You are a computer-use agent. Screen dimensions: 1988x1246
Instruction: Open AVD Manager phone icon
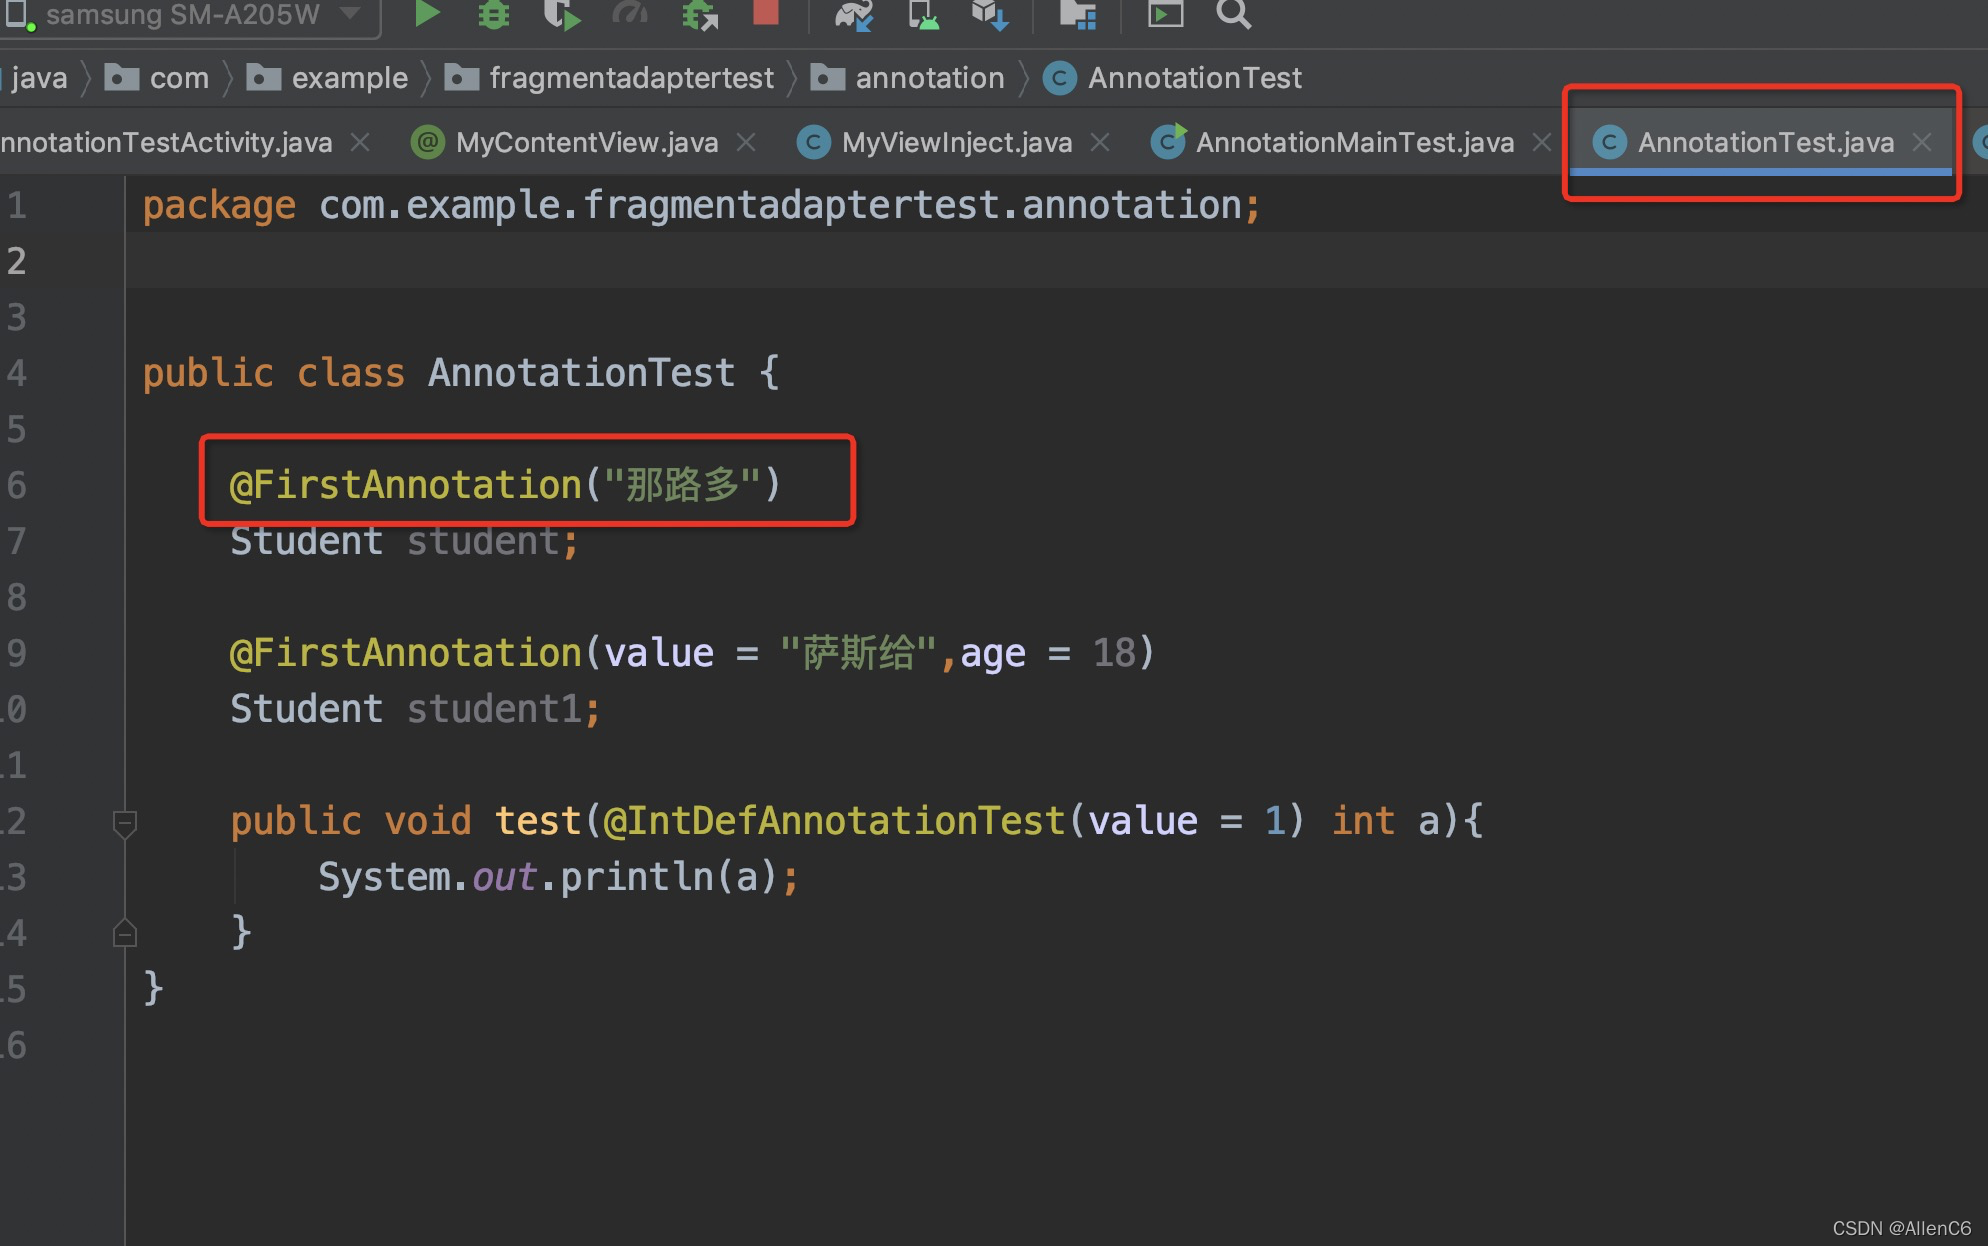click(923, 15)
